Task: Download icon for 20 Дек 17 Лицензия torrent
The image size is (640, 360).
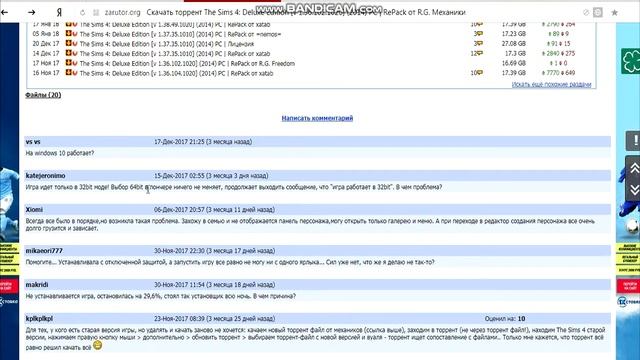Action: (69, 43)
